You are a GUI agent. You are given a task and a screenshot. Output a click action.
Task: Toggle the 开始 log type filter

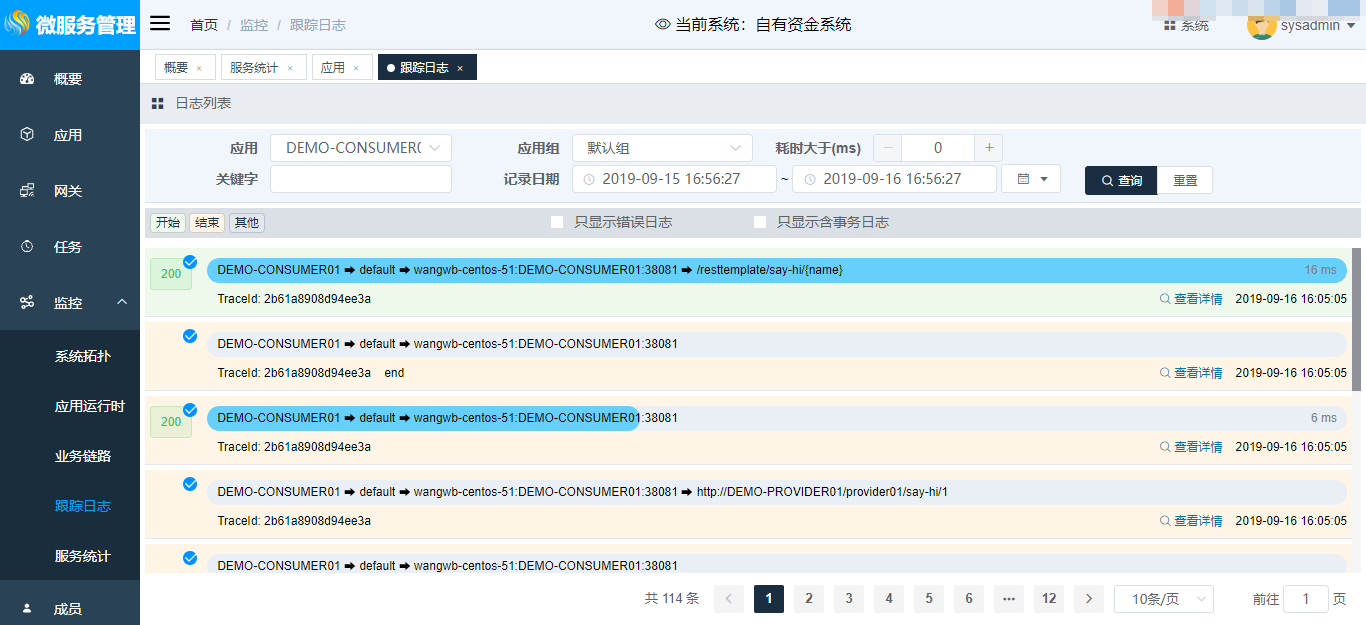(x=167, y=223)
